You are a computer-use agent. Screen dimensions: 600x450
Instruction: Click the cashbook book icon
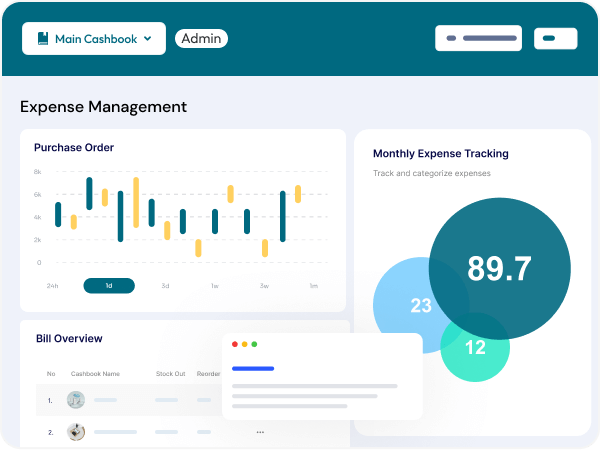click(x=43, y=39)
